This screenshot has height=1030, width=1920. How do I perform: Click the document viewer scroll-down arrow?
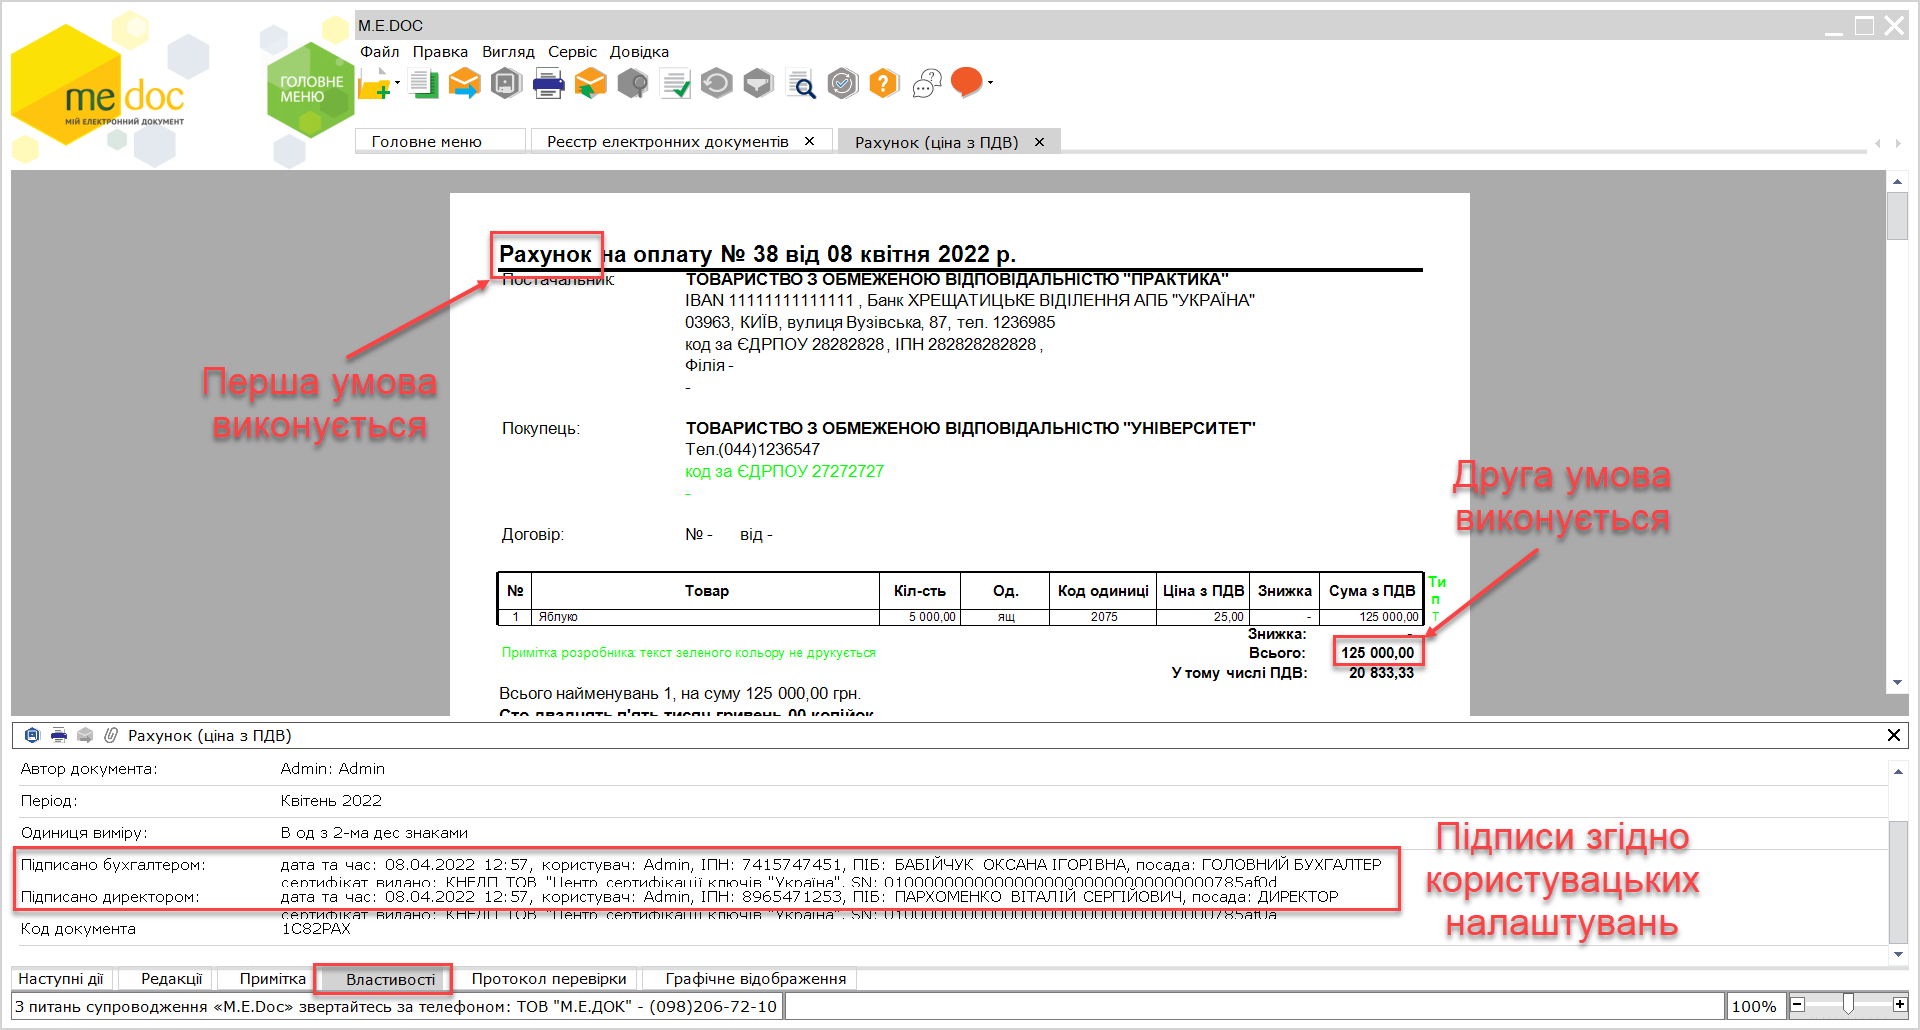(x=1897, y=683)
